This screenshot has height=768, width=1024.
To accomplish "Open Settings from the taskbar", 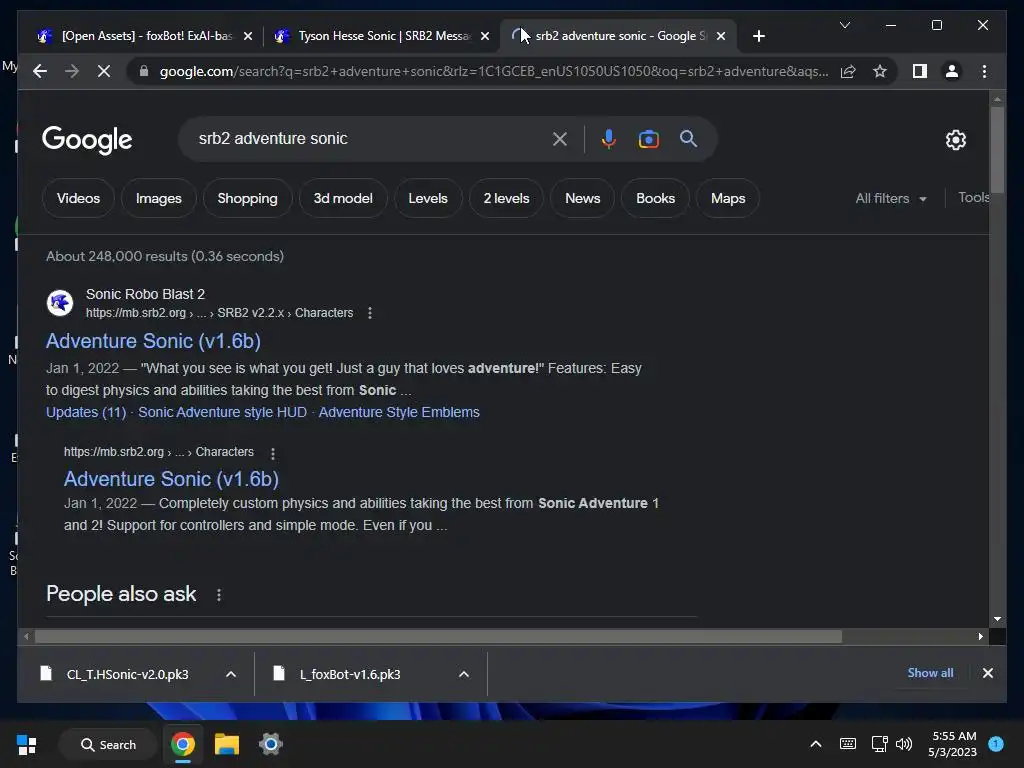I will tap(270, 744).
